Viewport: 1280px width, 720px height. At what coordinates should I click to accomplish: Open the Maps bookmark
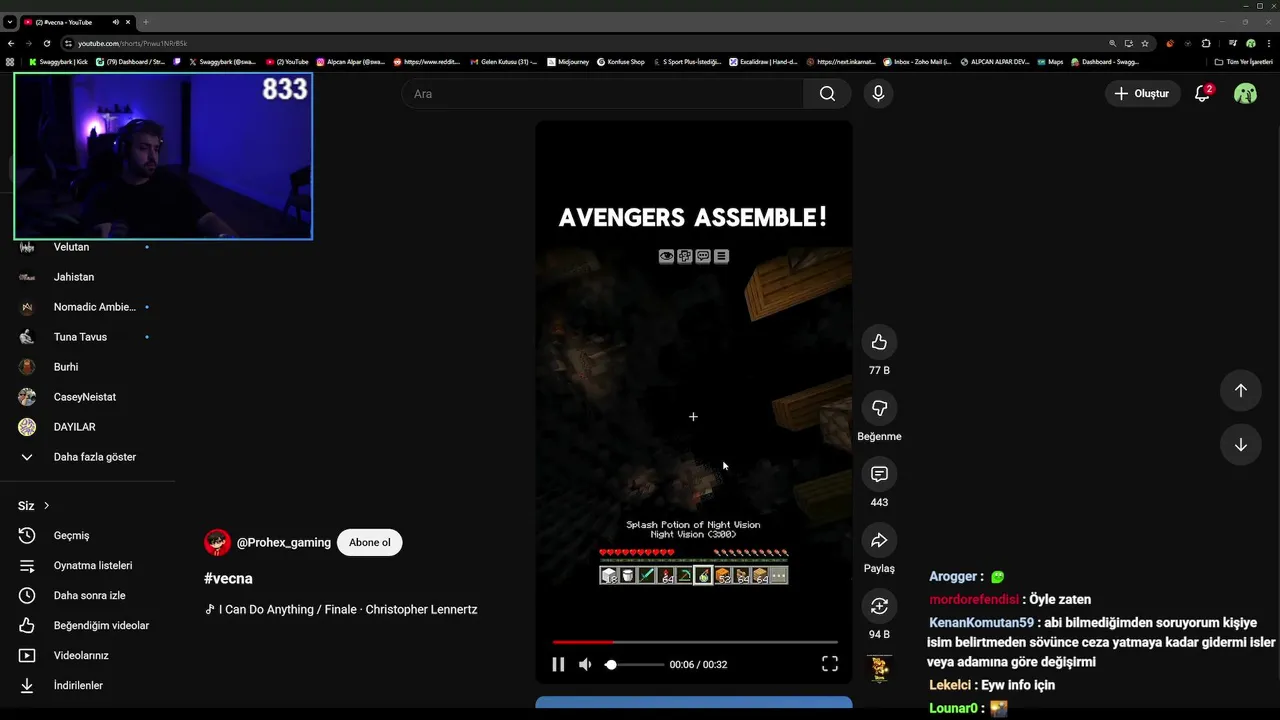tap(1050, 62)
